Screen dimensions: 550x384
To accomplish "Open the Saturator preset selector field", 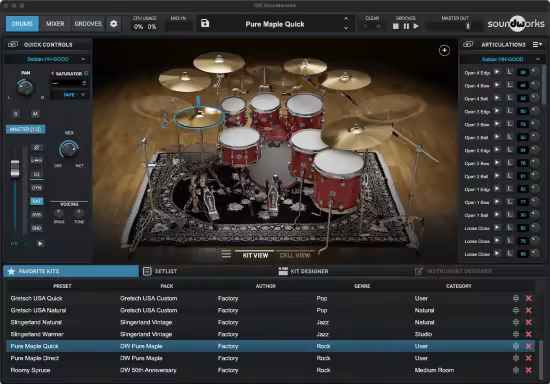I will point(69,83).
